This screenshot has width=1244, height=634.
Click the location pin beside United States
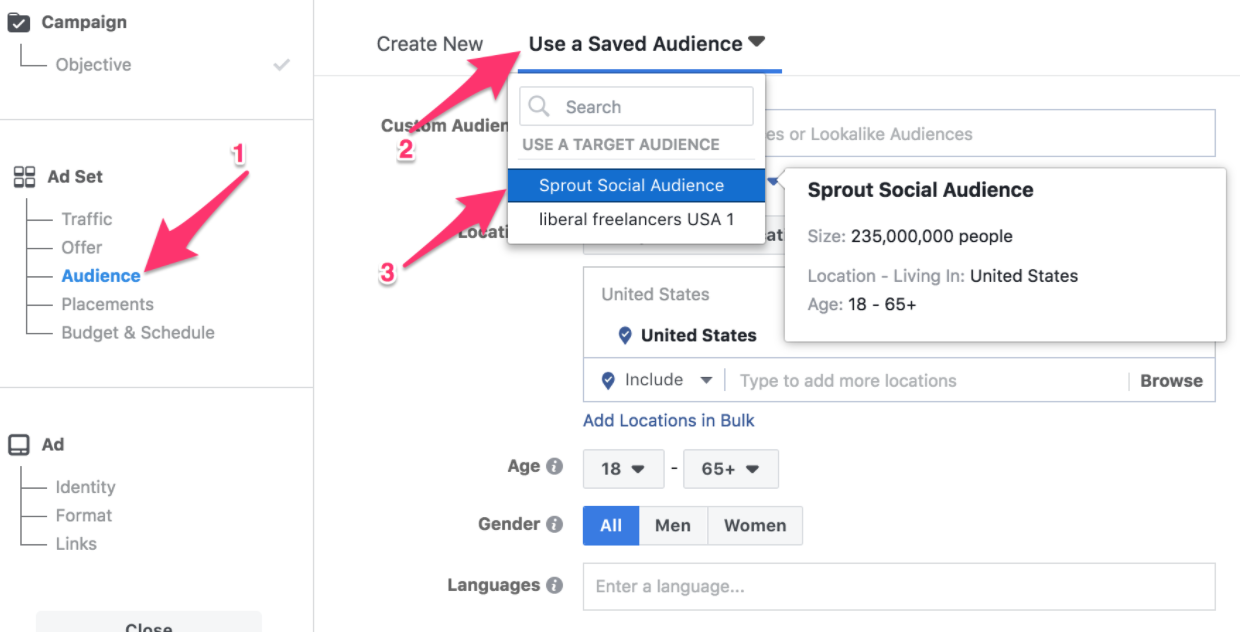625,335
